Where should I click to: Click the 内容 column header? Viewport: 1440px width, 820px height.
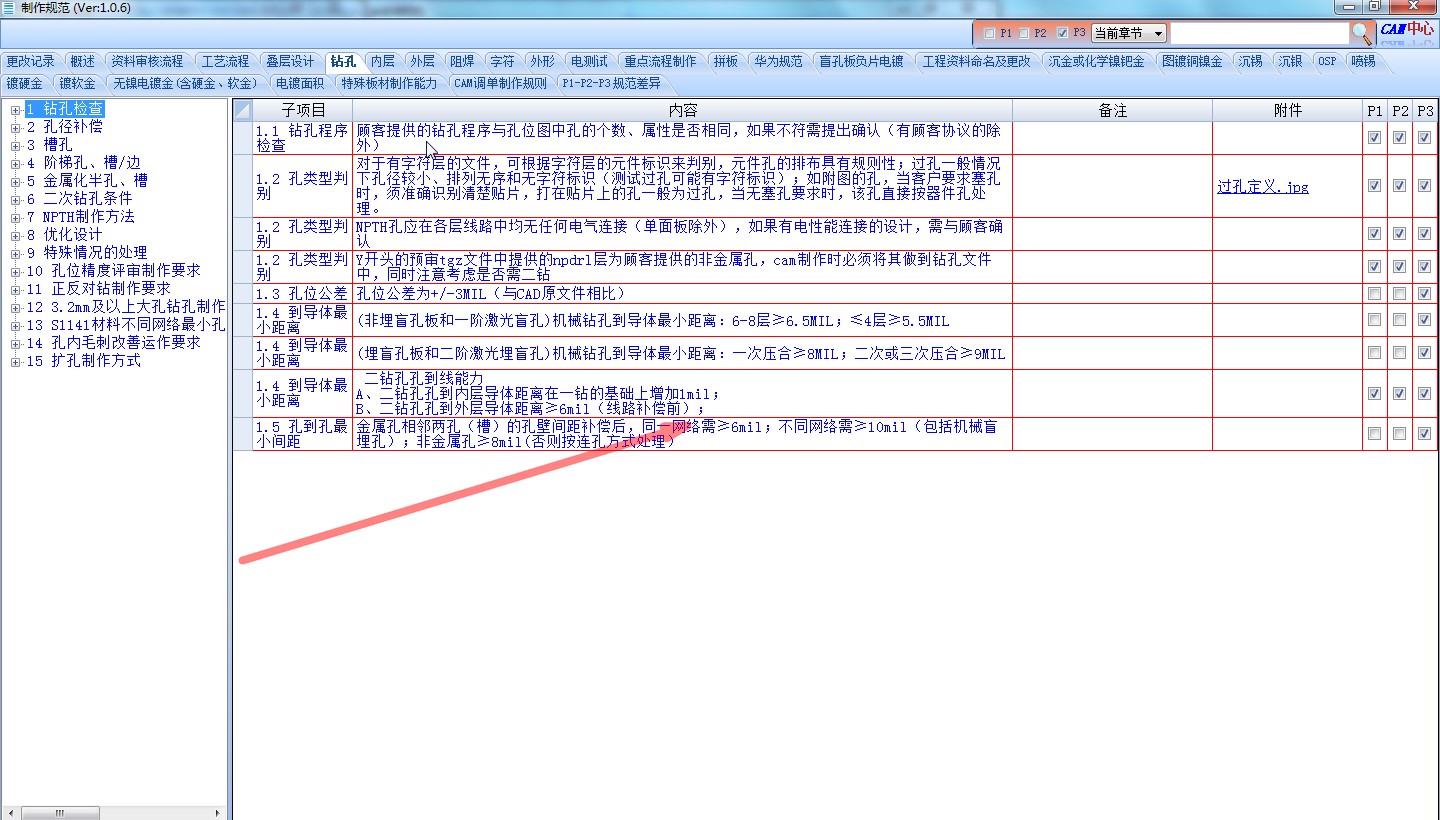[x=683, y=111]
